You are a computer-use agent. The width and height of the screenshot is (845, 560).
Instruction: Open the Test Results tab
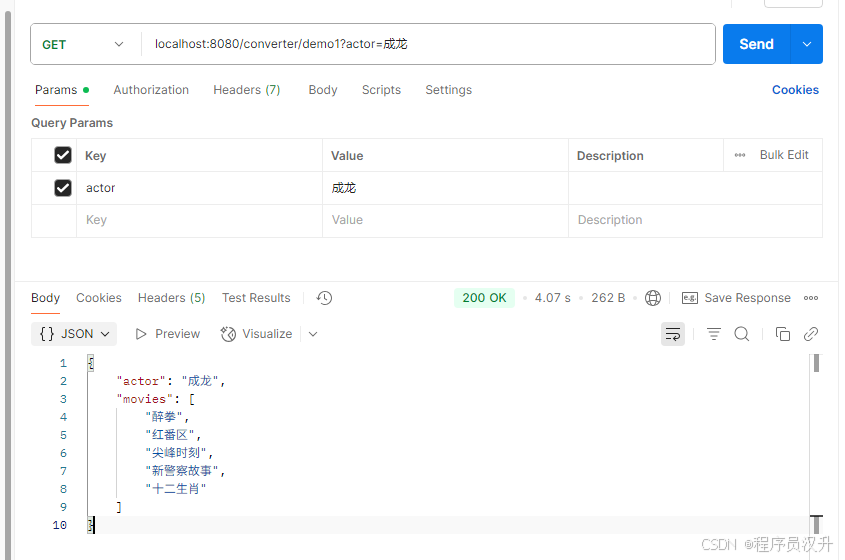click(x=256, y=298)
